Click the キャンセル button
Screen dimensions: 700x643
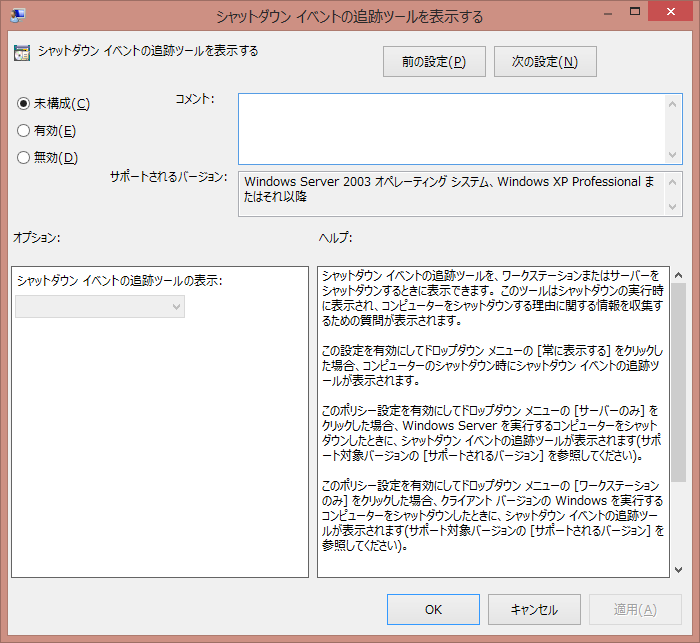pyautogui.click(x=534, y=610)
